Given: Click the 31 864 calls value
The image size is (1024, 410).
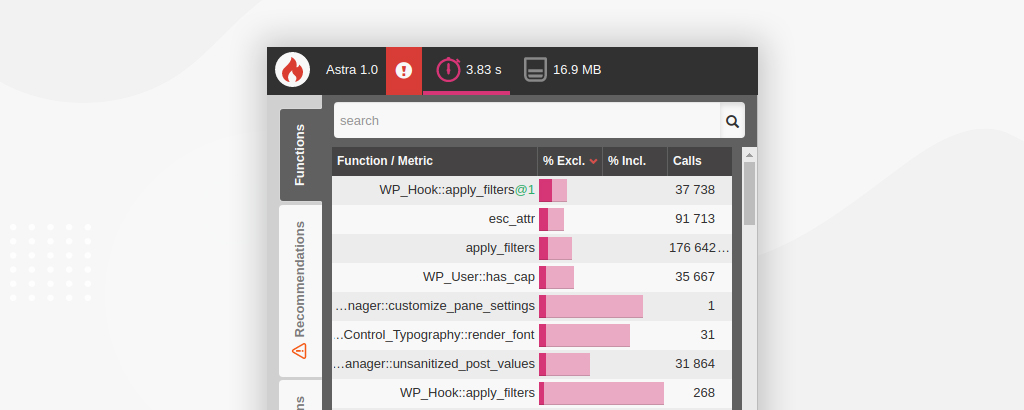Looking at the screenshot, I should coord(695,364).
